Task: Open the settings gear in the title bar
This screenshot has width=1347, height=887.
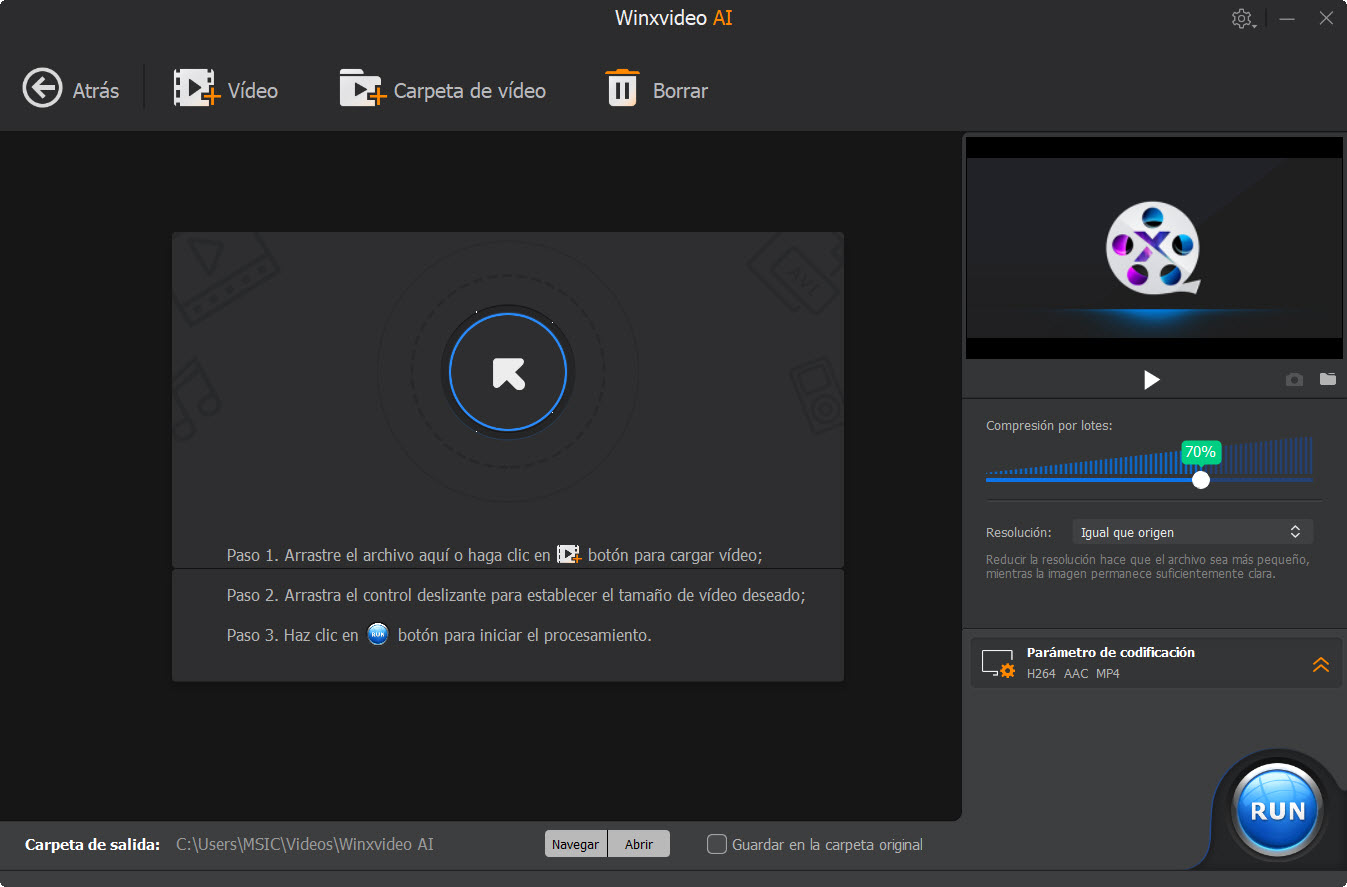Action: point(1240,17)
